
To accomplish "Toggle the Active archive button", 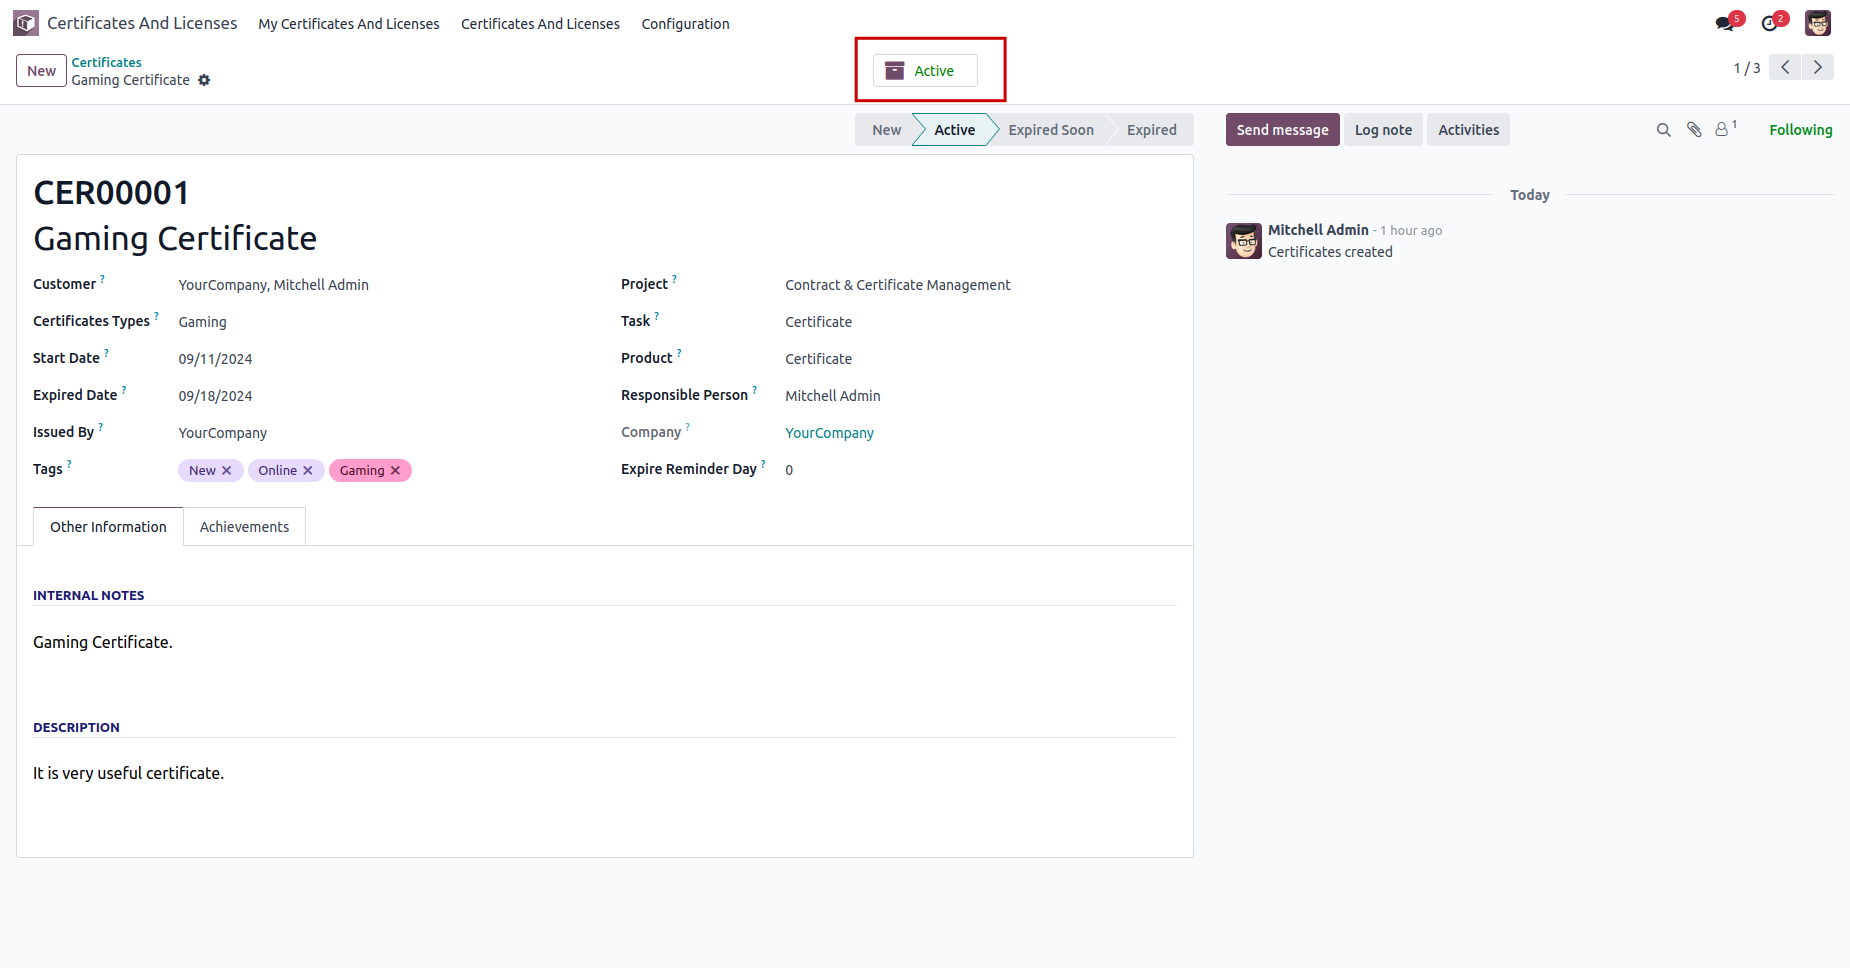I will click(x=925, y=71).
